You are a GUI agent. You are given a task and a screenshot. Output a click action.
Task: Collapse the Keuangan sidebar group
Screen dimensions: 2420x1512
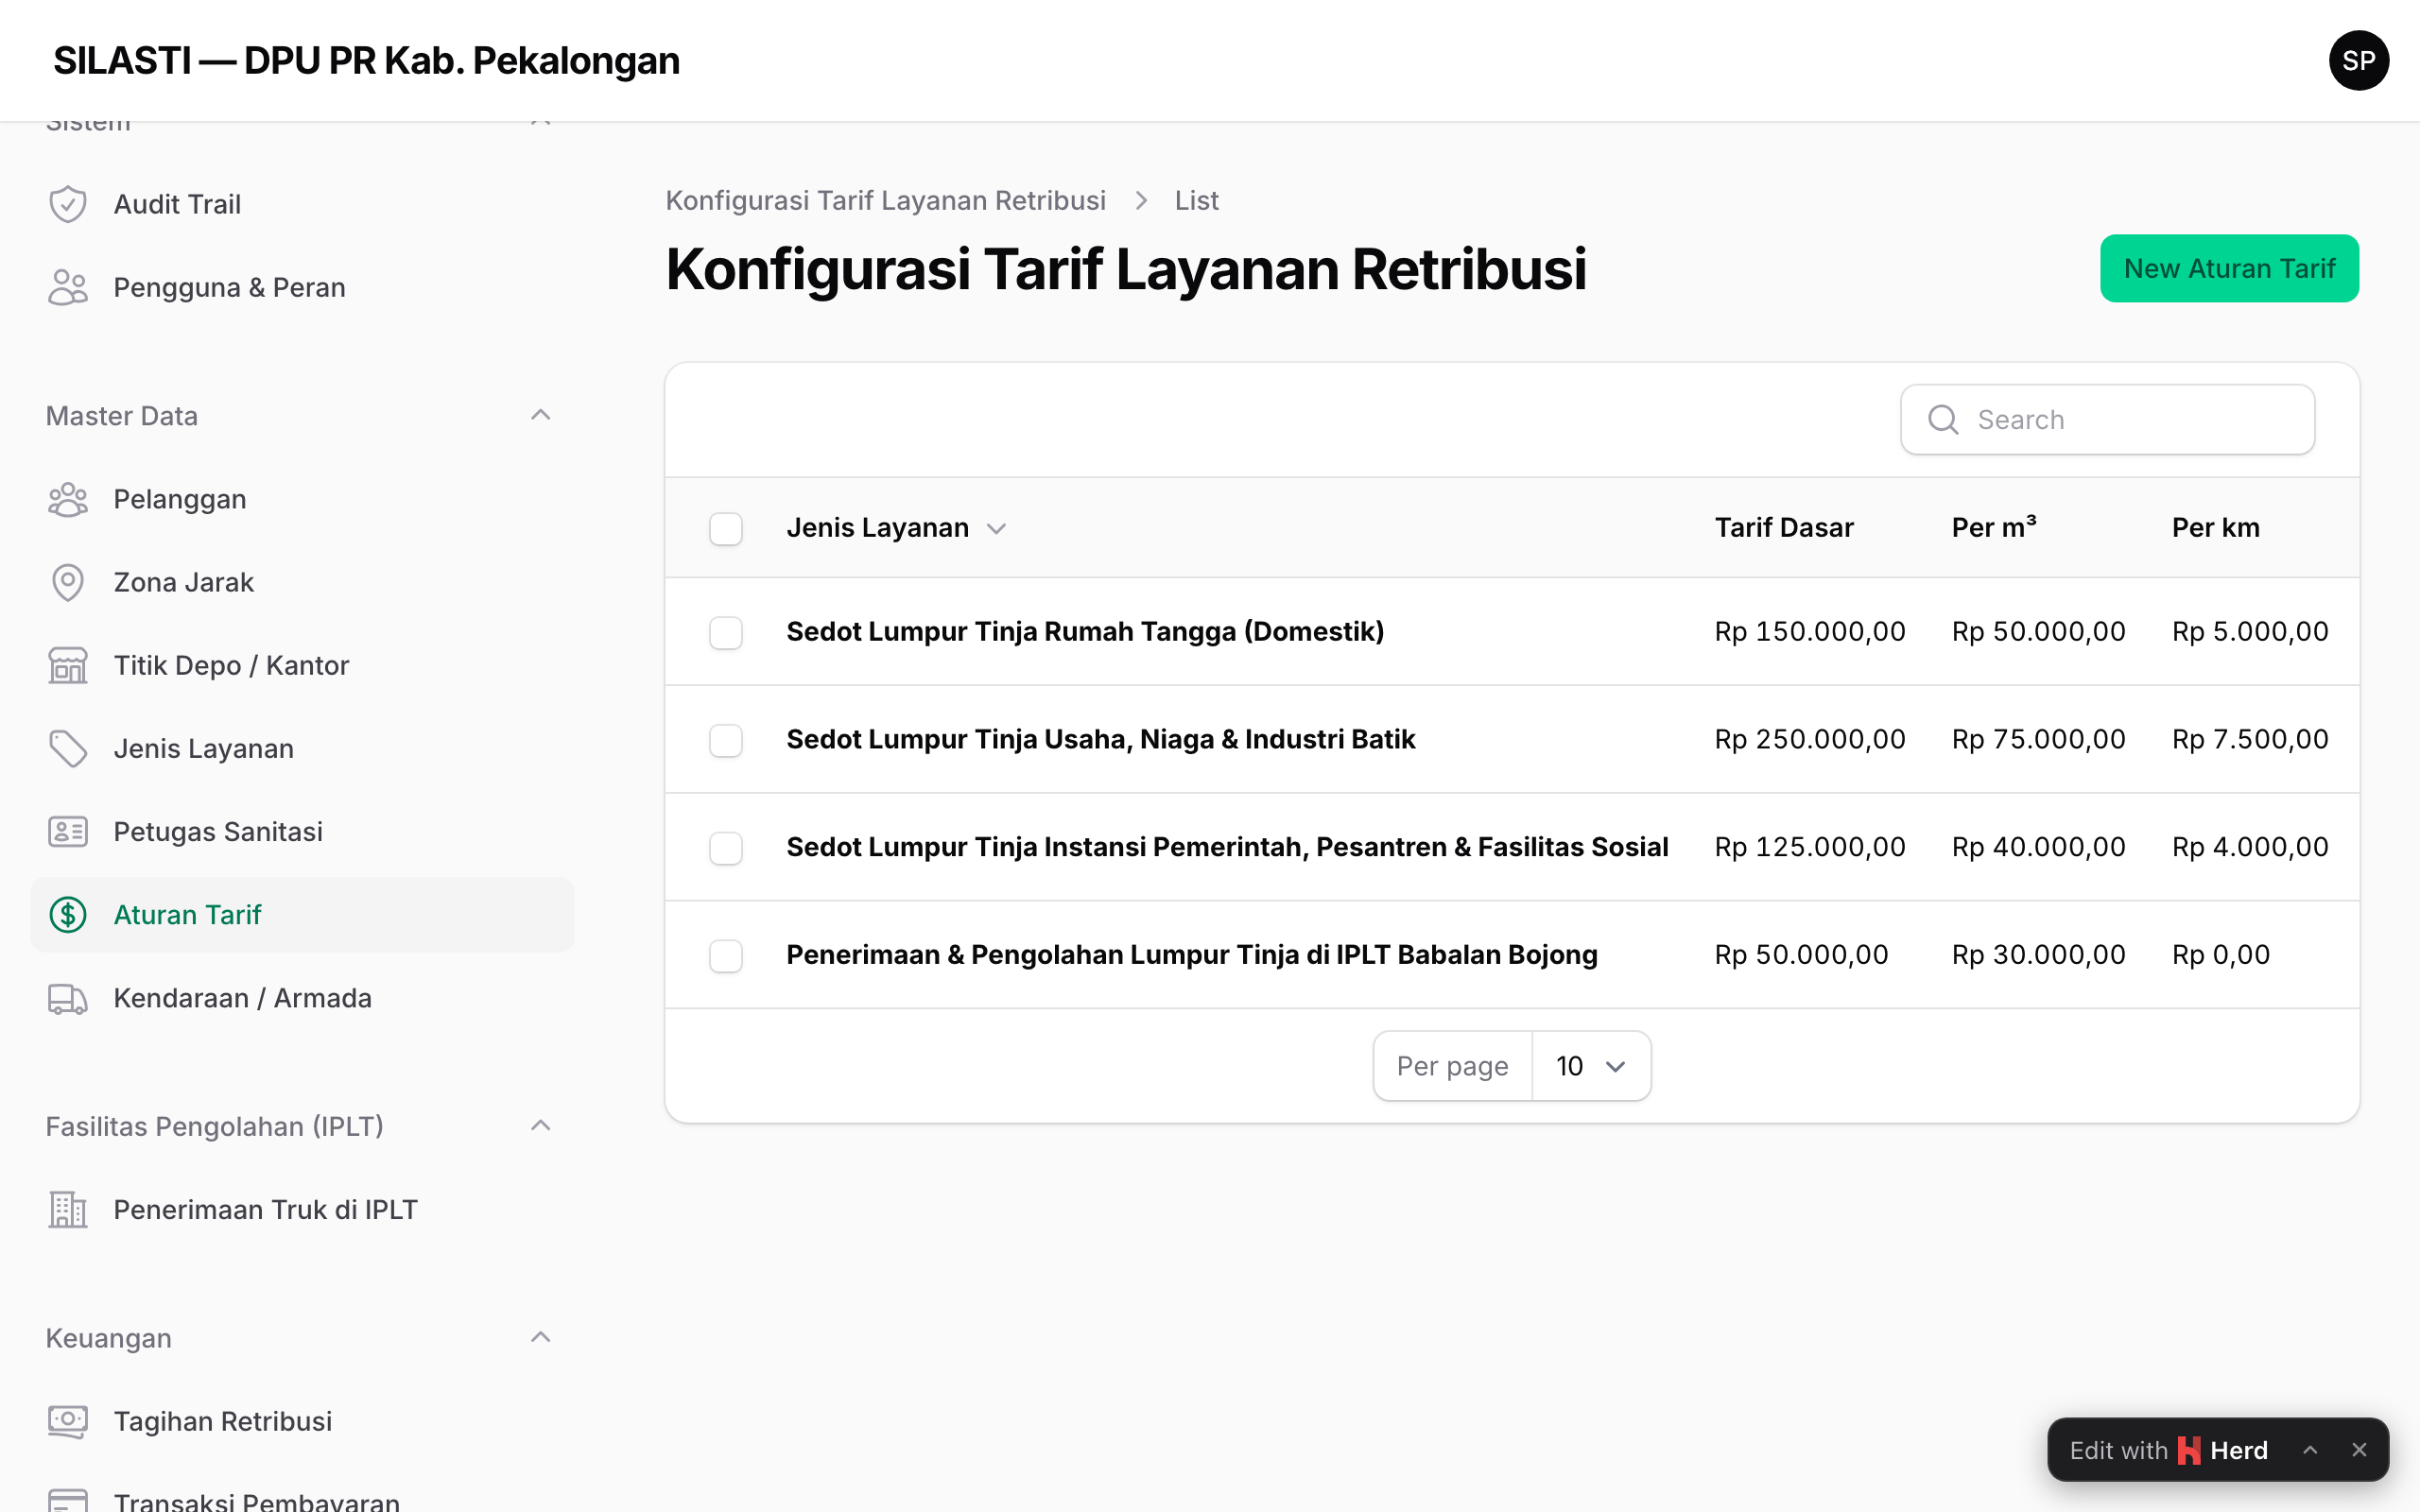click(x=540, y=1338)
